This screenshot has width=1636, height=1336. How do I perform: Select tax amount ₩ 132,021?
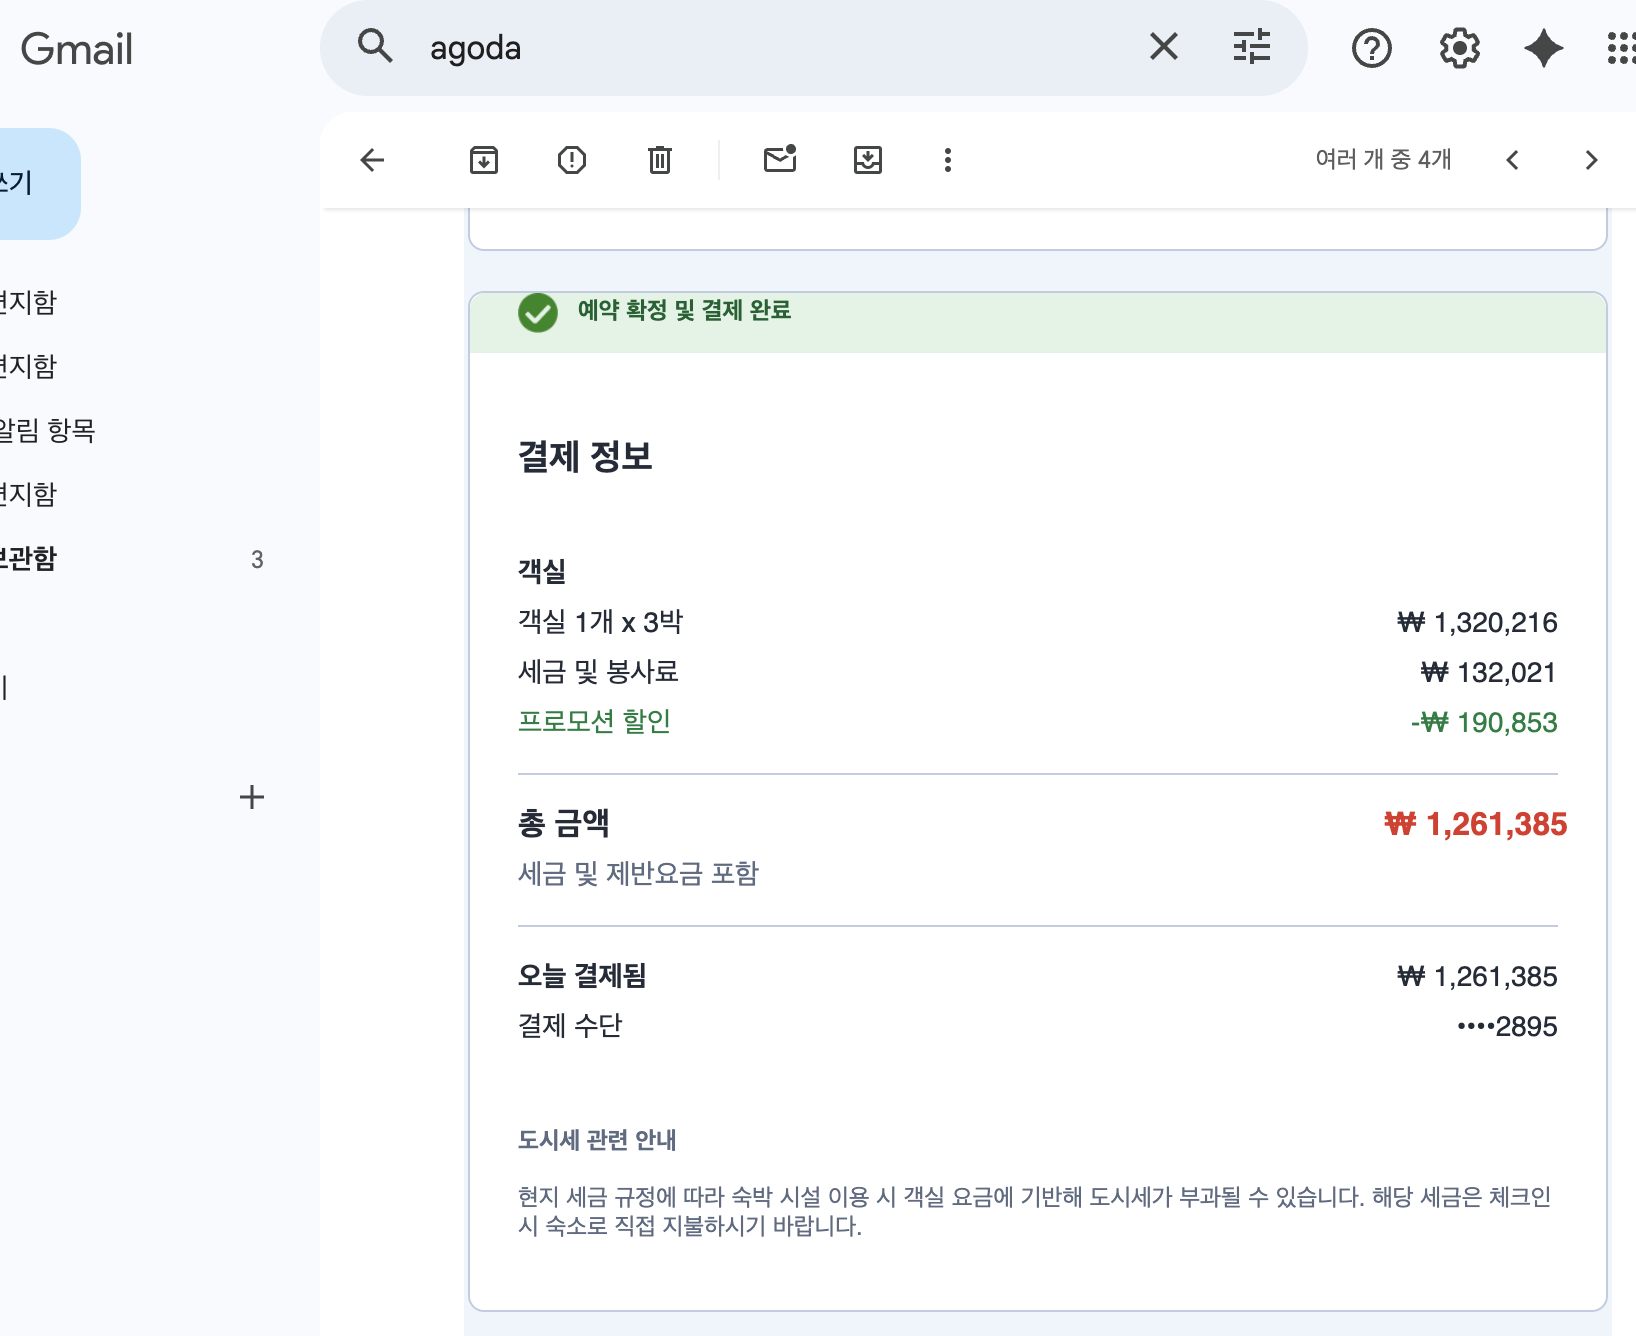[1489, 672]
